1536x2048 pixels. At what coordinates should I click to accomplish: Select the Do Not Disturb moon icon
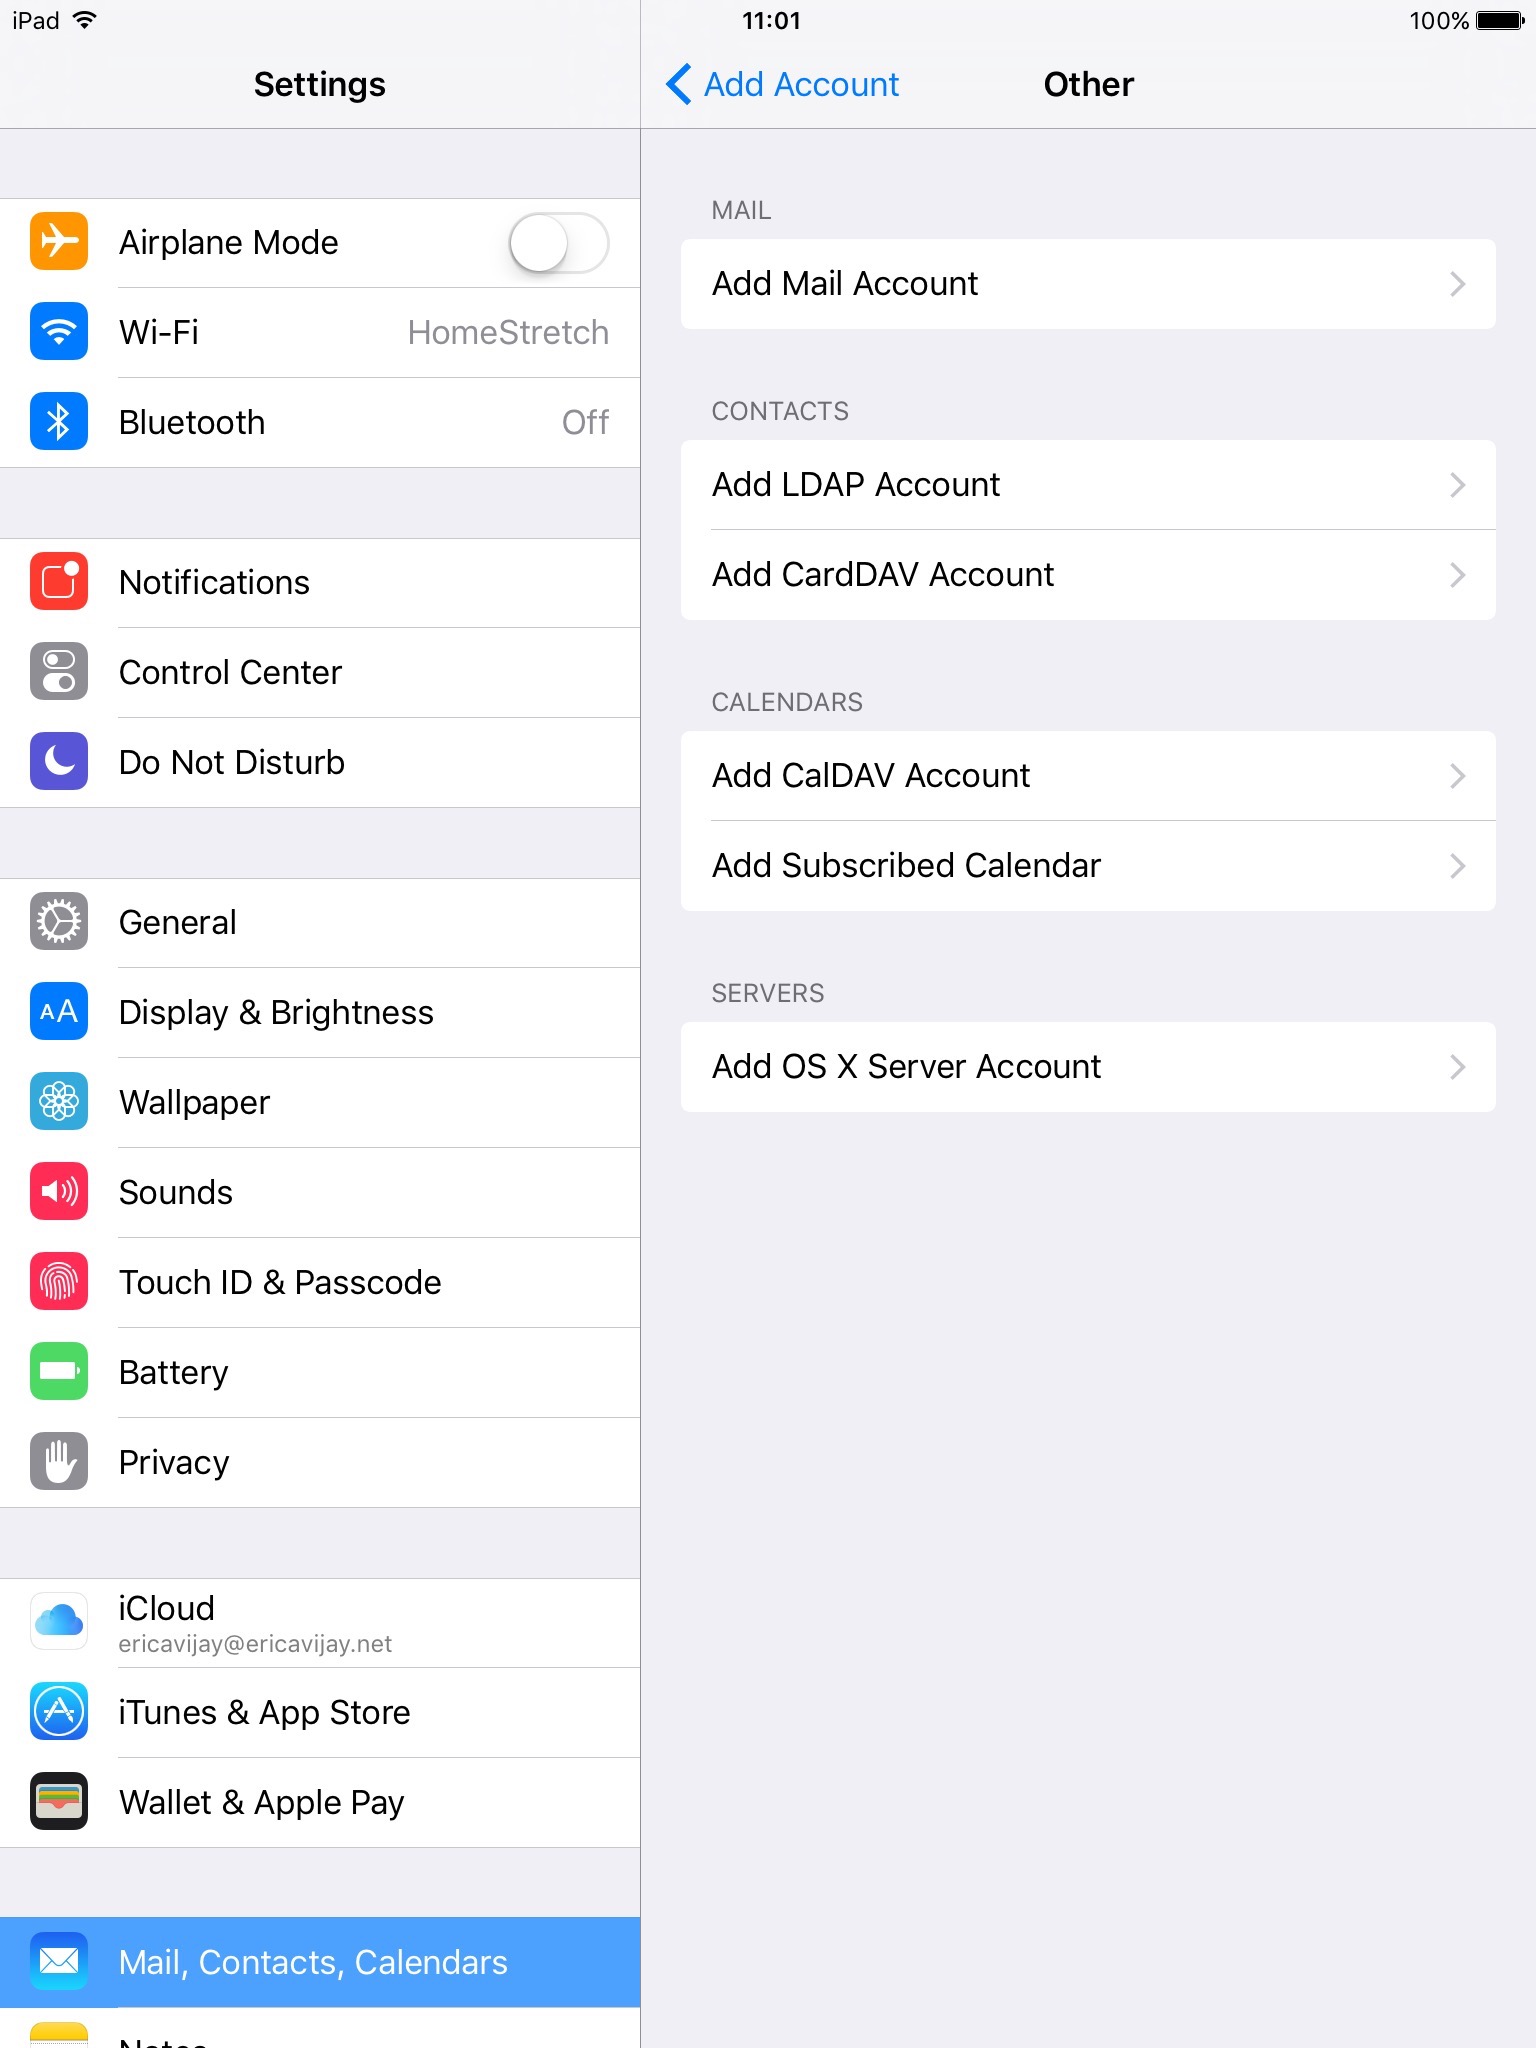(59, 762)
